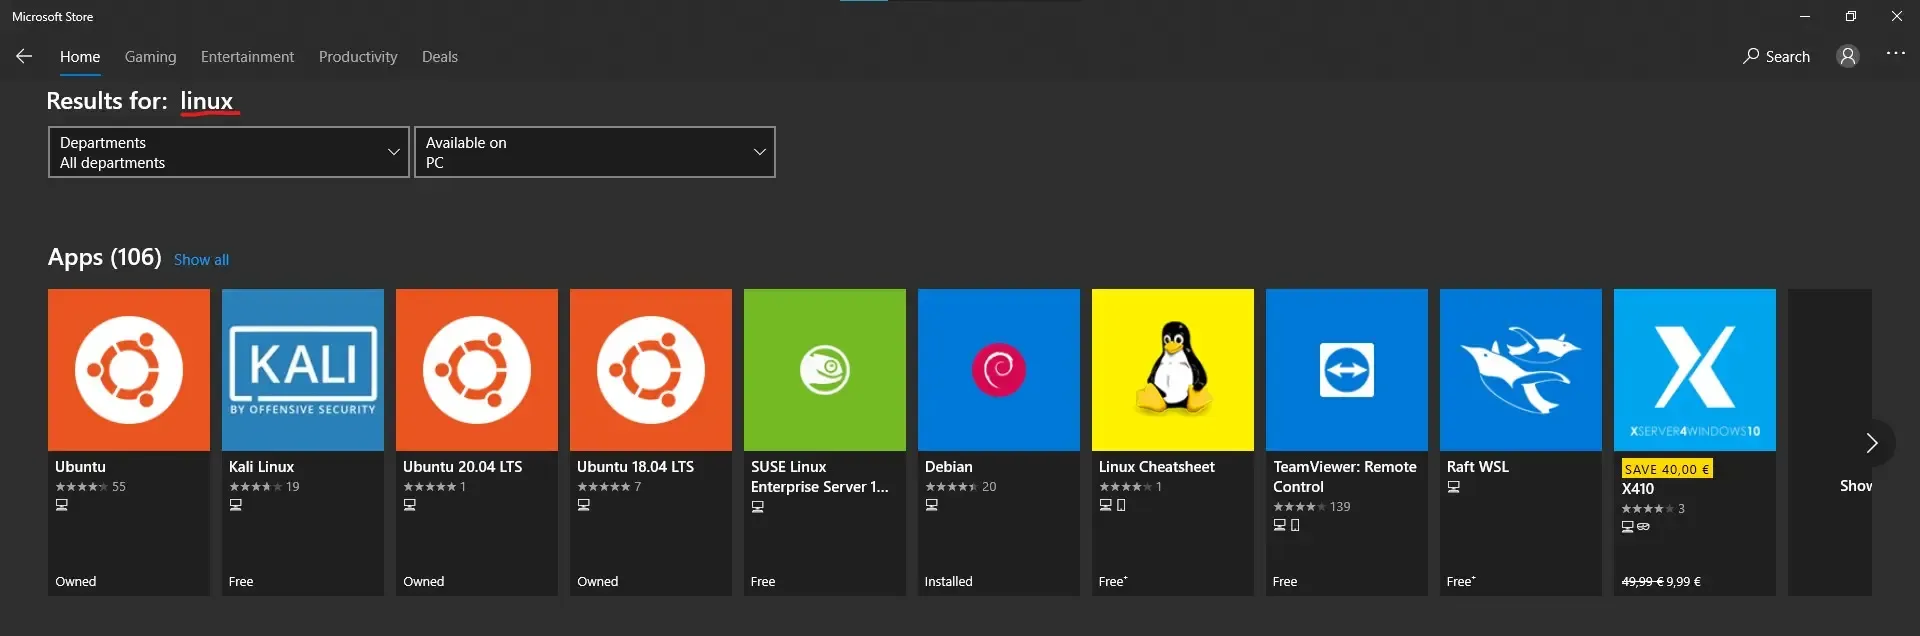Open the TeamViewer Remote Control icon tile
1920x636 pixels.
(x=1347, y=370)
